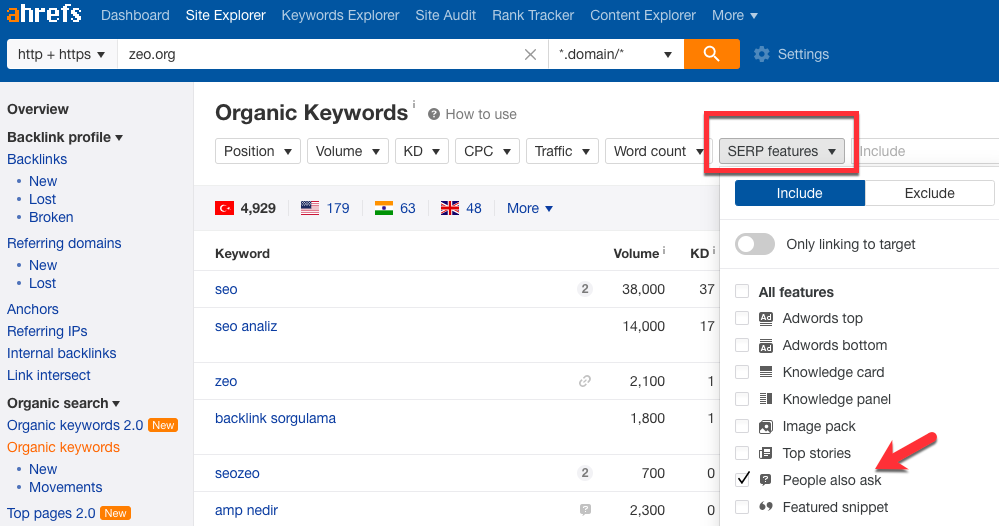This screenshot has height=526, width=999.
Task: Clear the zeo.org search field
Action: tap(530, 55)
